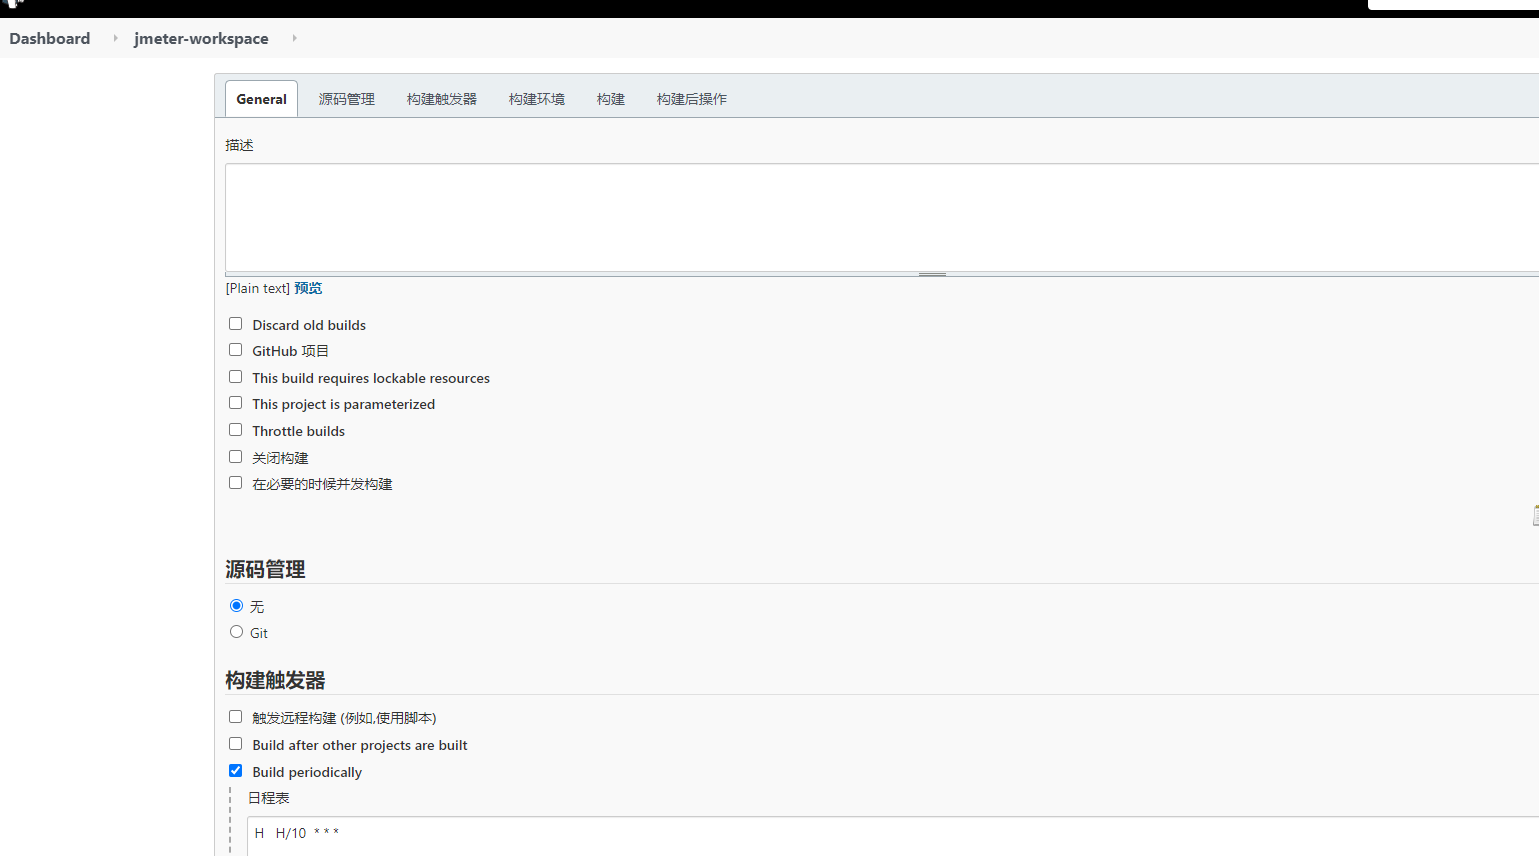The height and width of the screenshot is (856, 1539).
Task: Switch to the 构建 tab
Action: (x=610, y=99)
